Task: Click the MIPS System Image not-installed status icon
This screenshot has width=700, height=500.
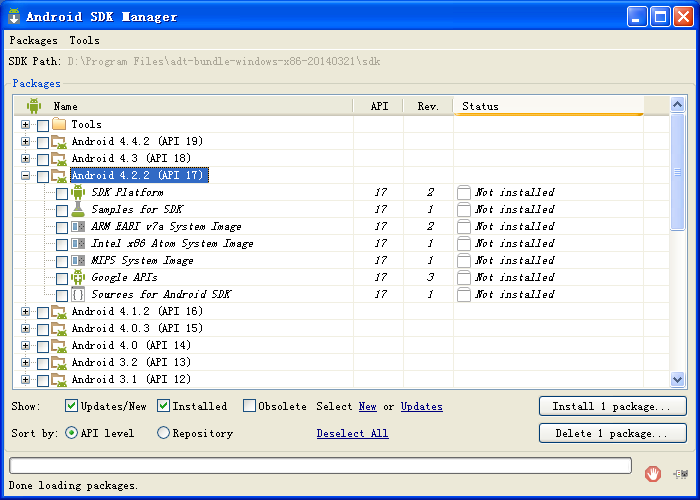Action: coord(463,260)
